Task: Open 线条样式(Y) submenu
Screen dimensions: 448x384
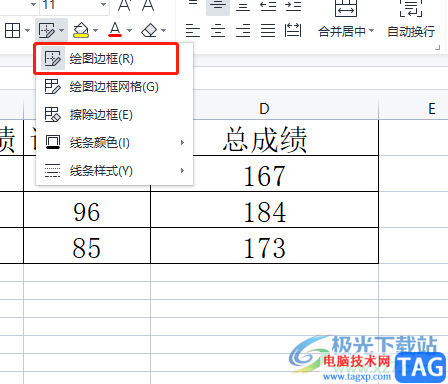Action: [114, 171]
